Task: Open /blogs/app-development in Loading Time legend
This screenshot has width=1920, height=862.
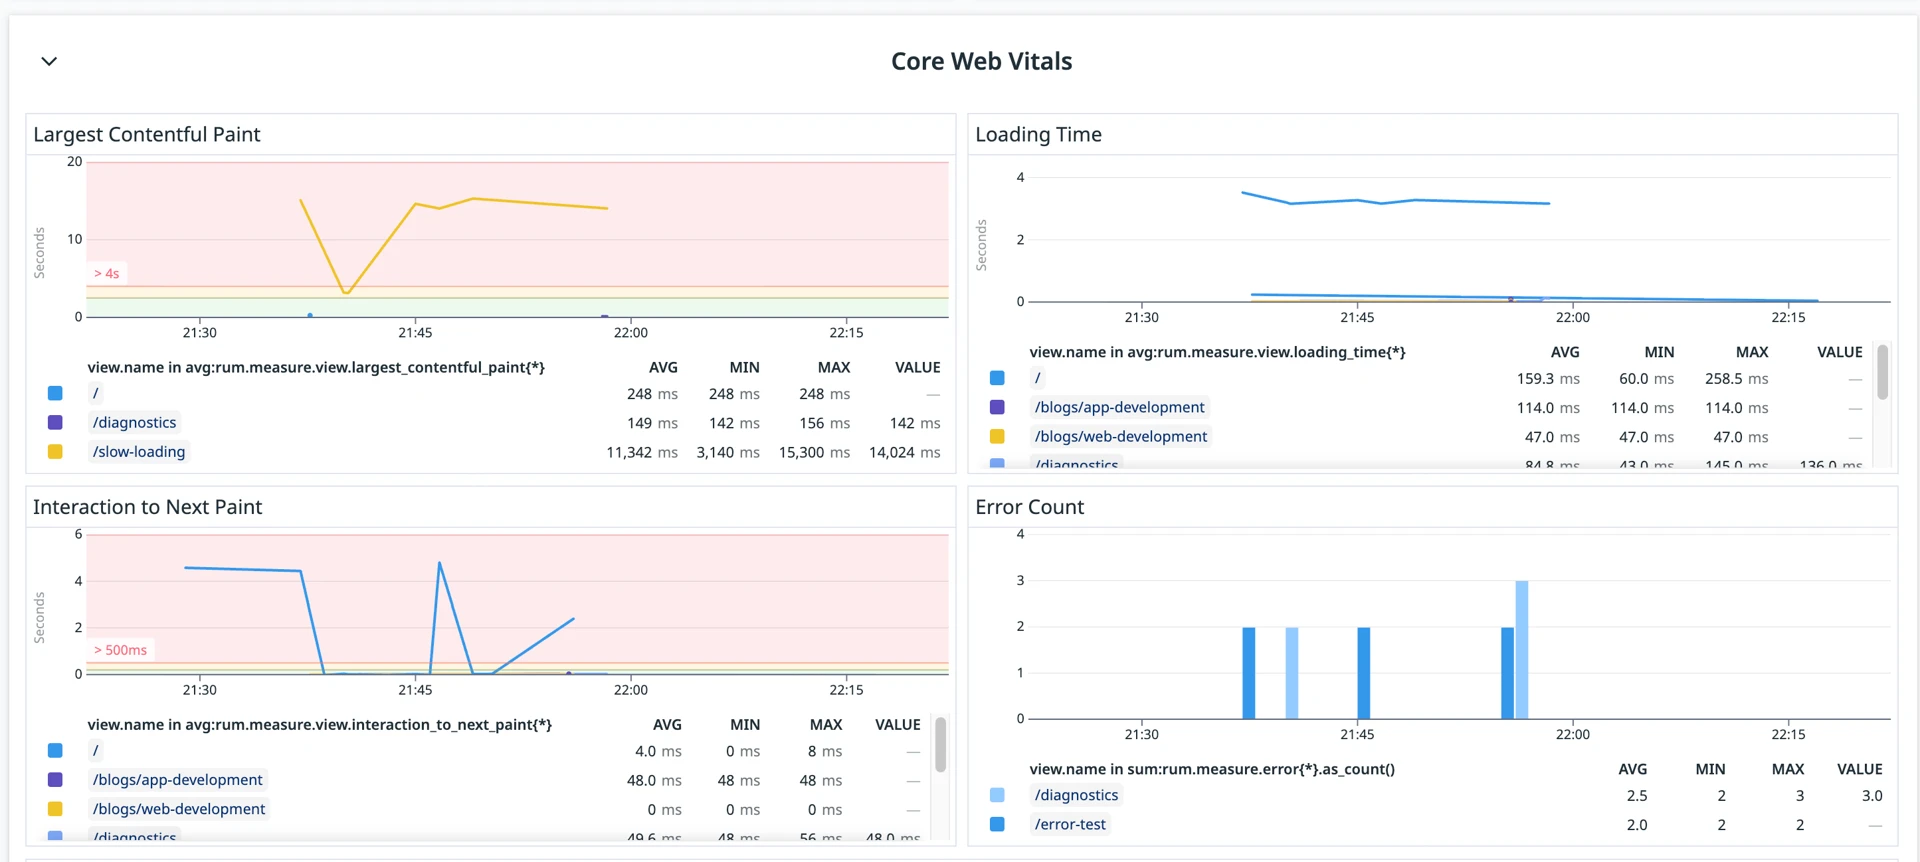Action: tap(1119, 408)
